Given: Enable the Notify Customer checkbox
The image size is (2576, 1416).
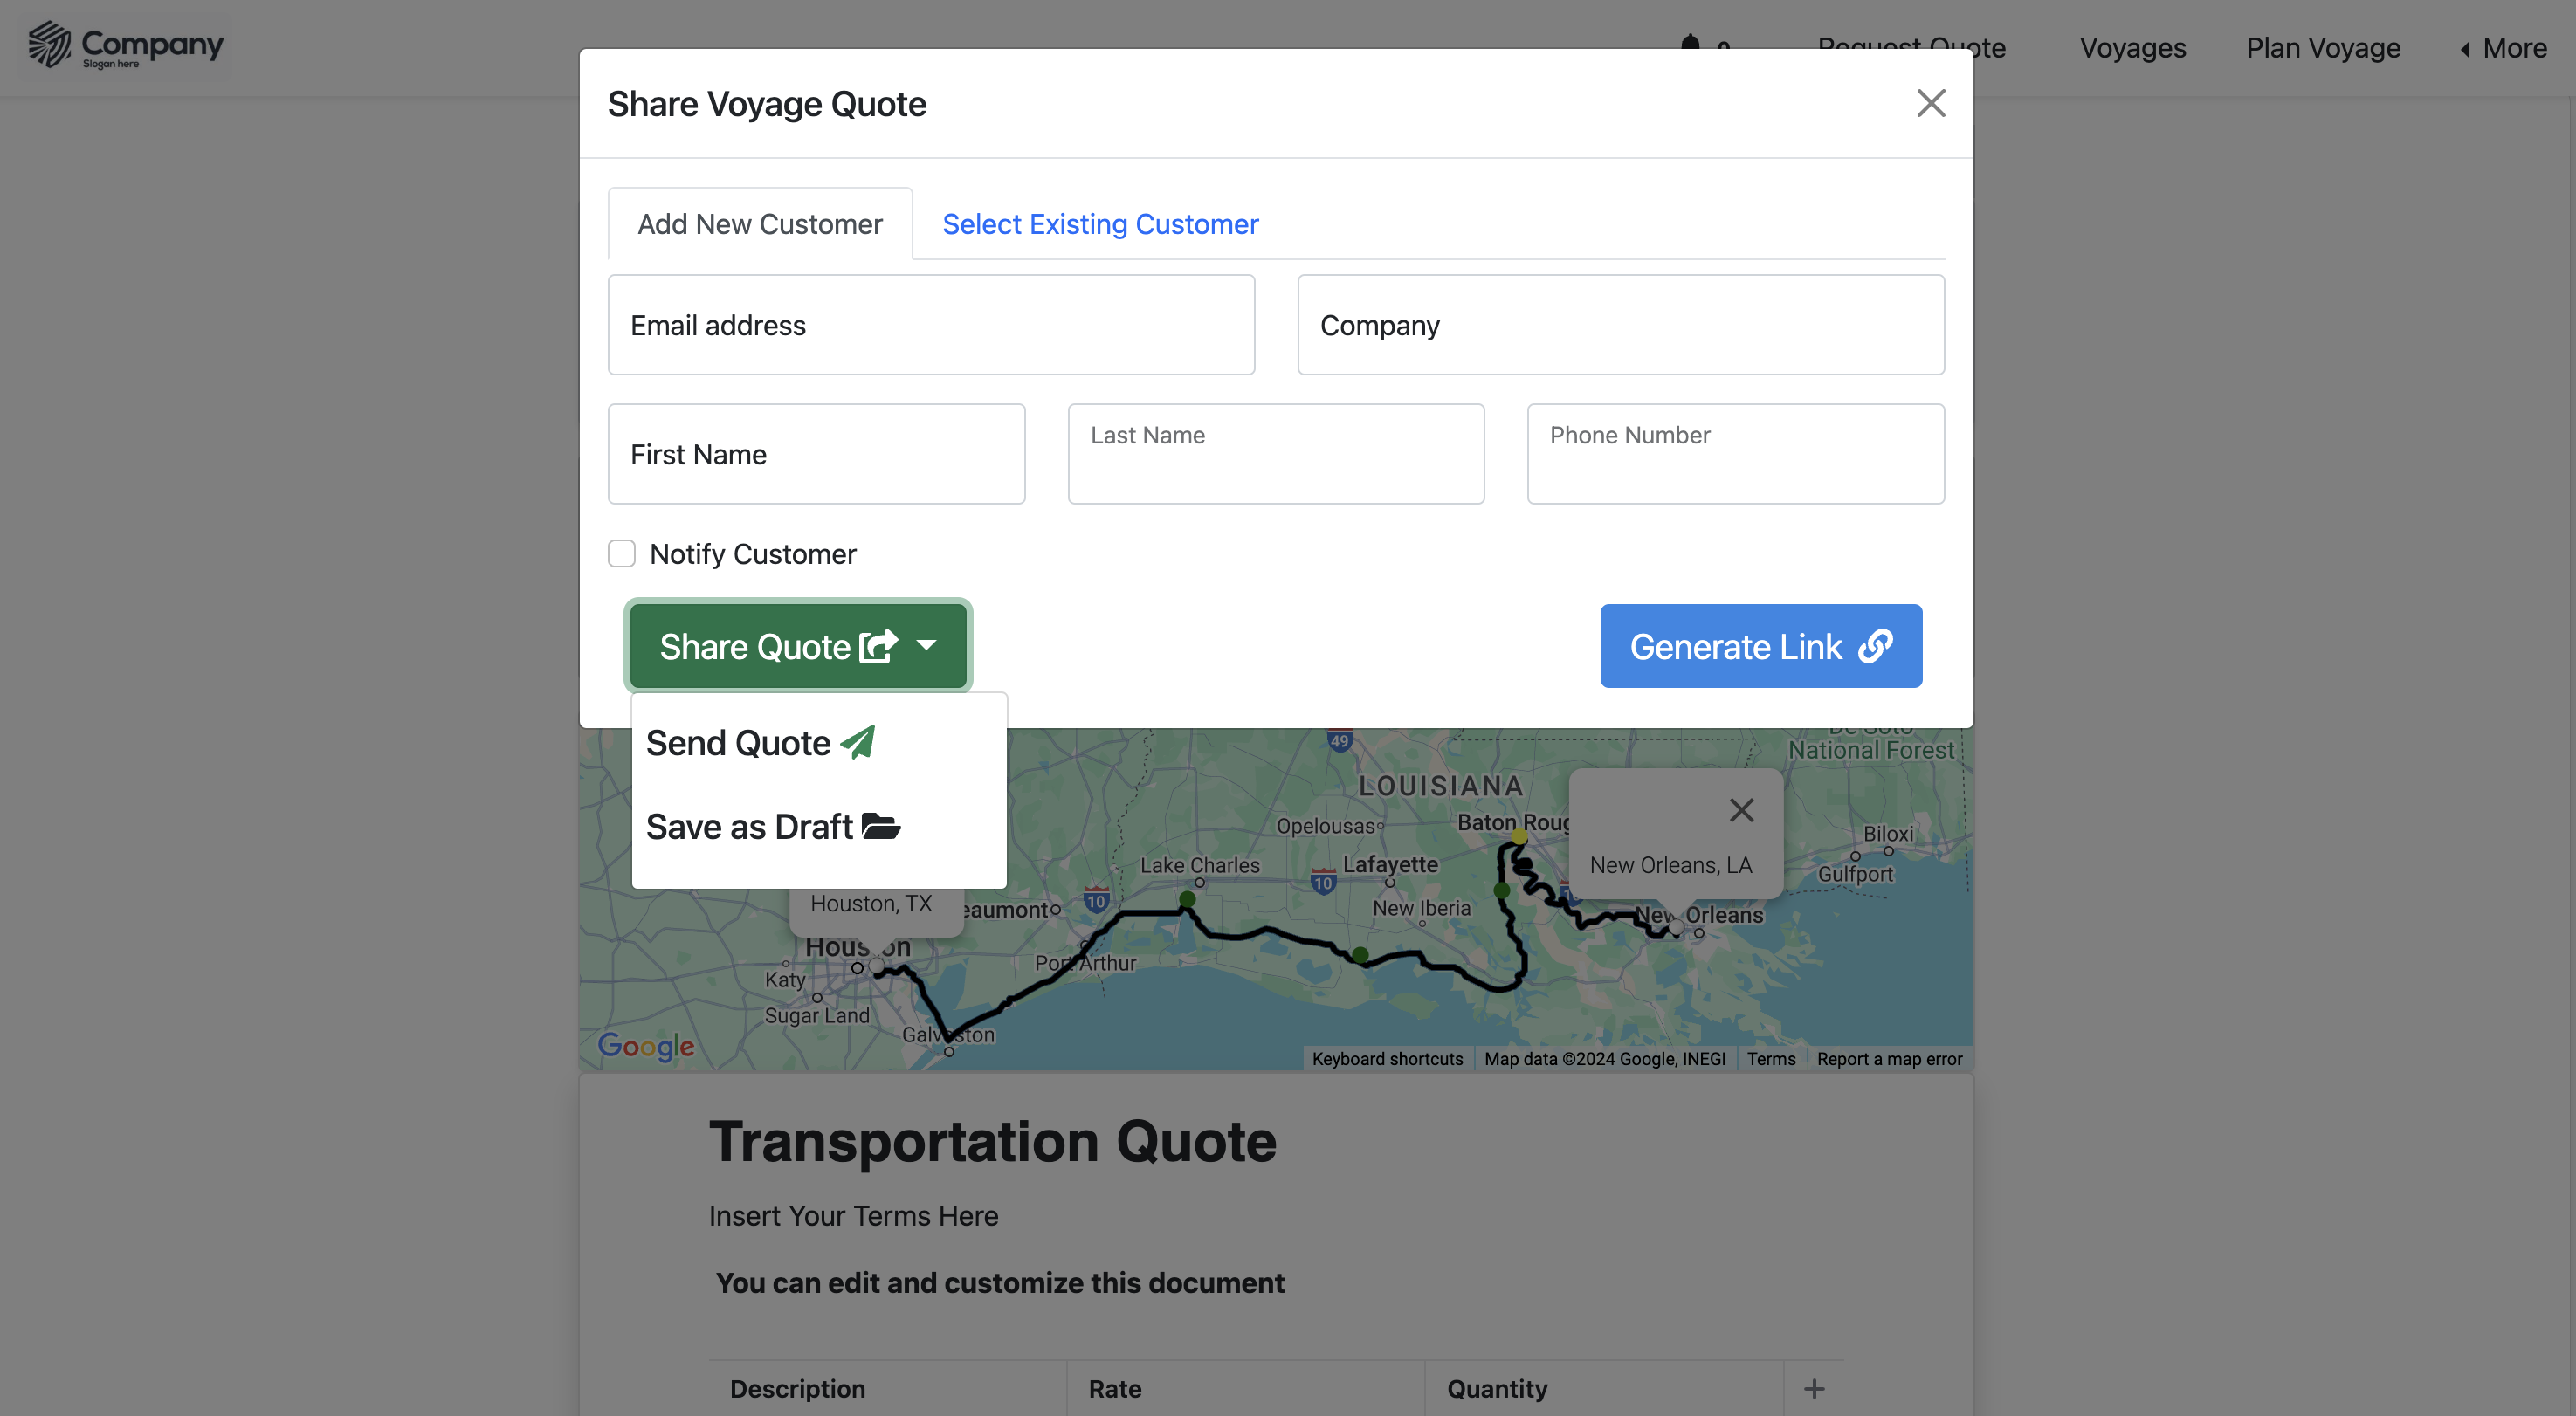Looking at the screenshot, I should pyautogui.click(x=622, y=554).
